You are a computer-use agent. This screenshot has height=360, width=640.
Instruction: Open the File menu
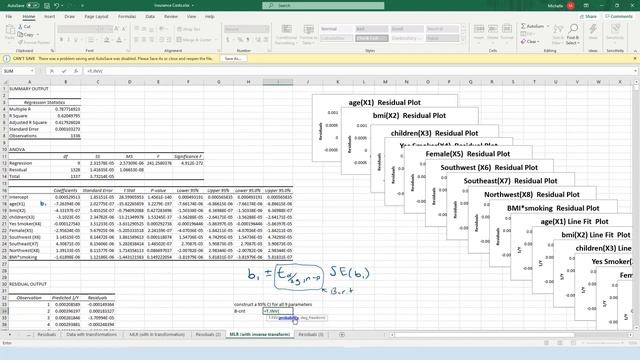(x=9, y=17)
